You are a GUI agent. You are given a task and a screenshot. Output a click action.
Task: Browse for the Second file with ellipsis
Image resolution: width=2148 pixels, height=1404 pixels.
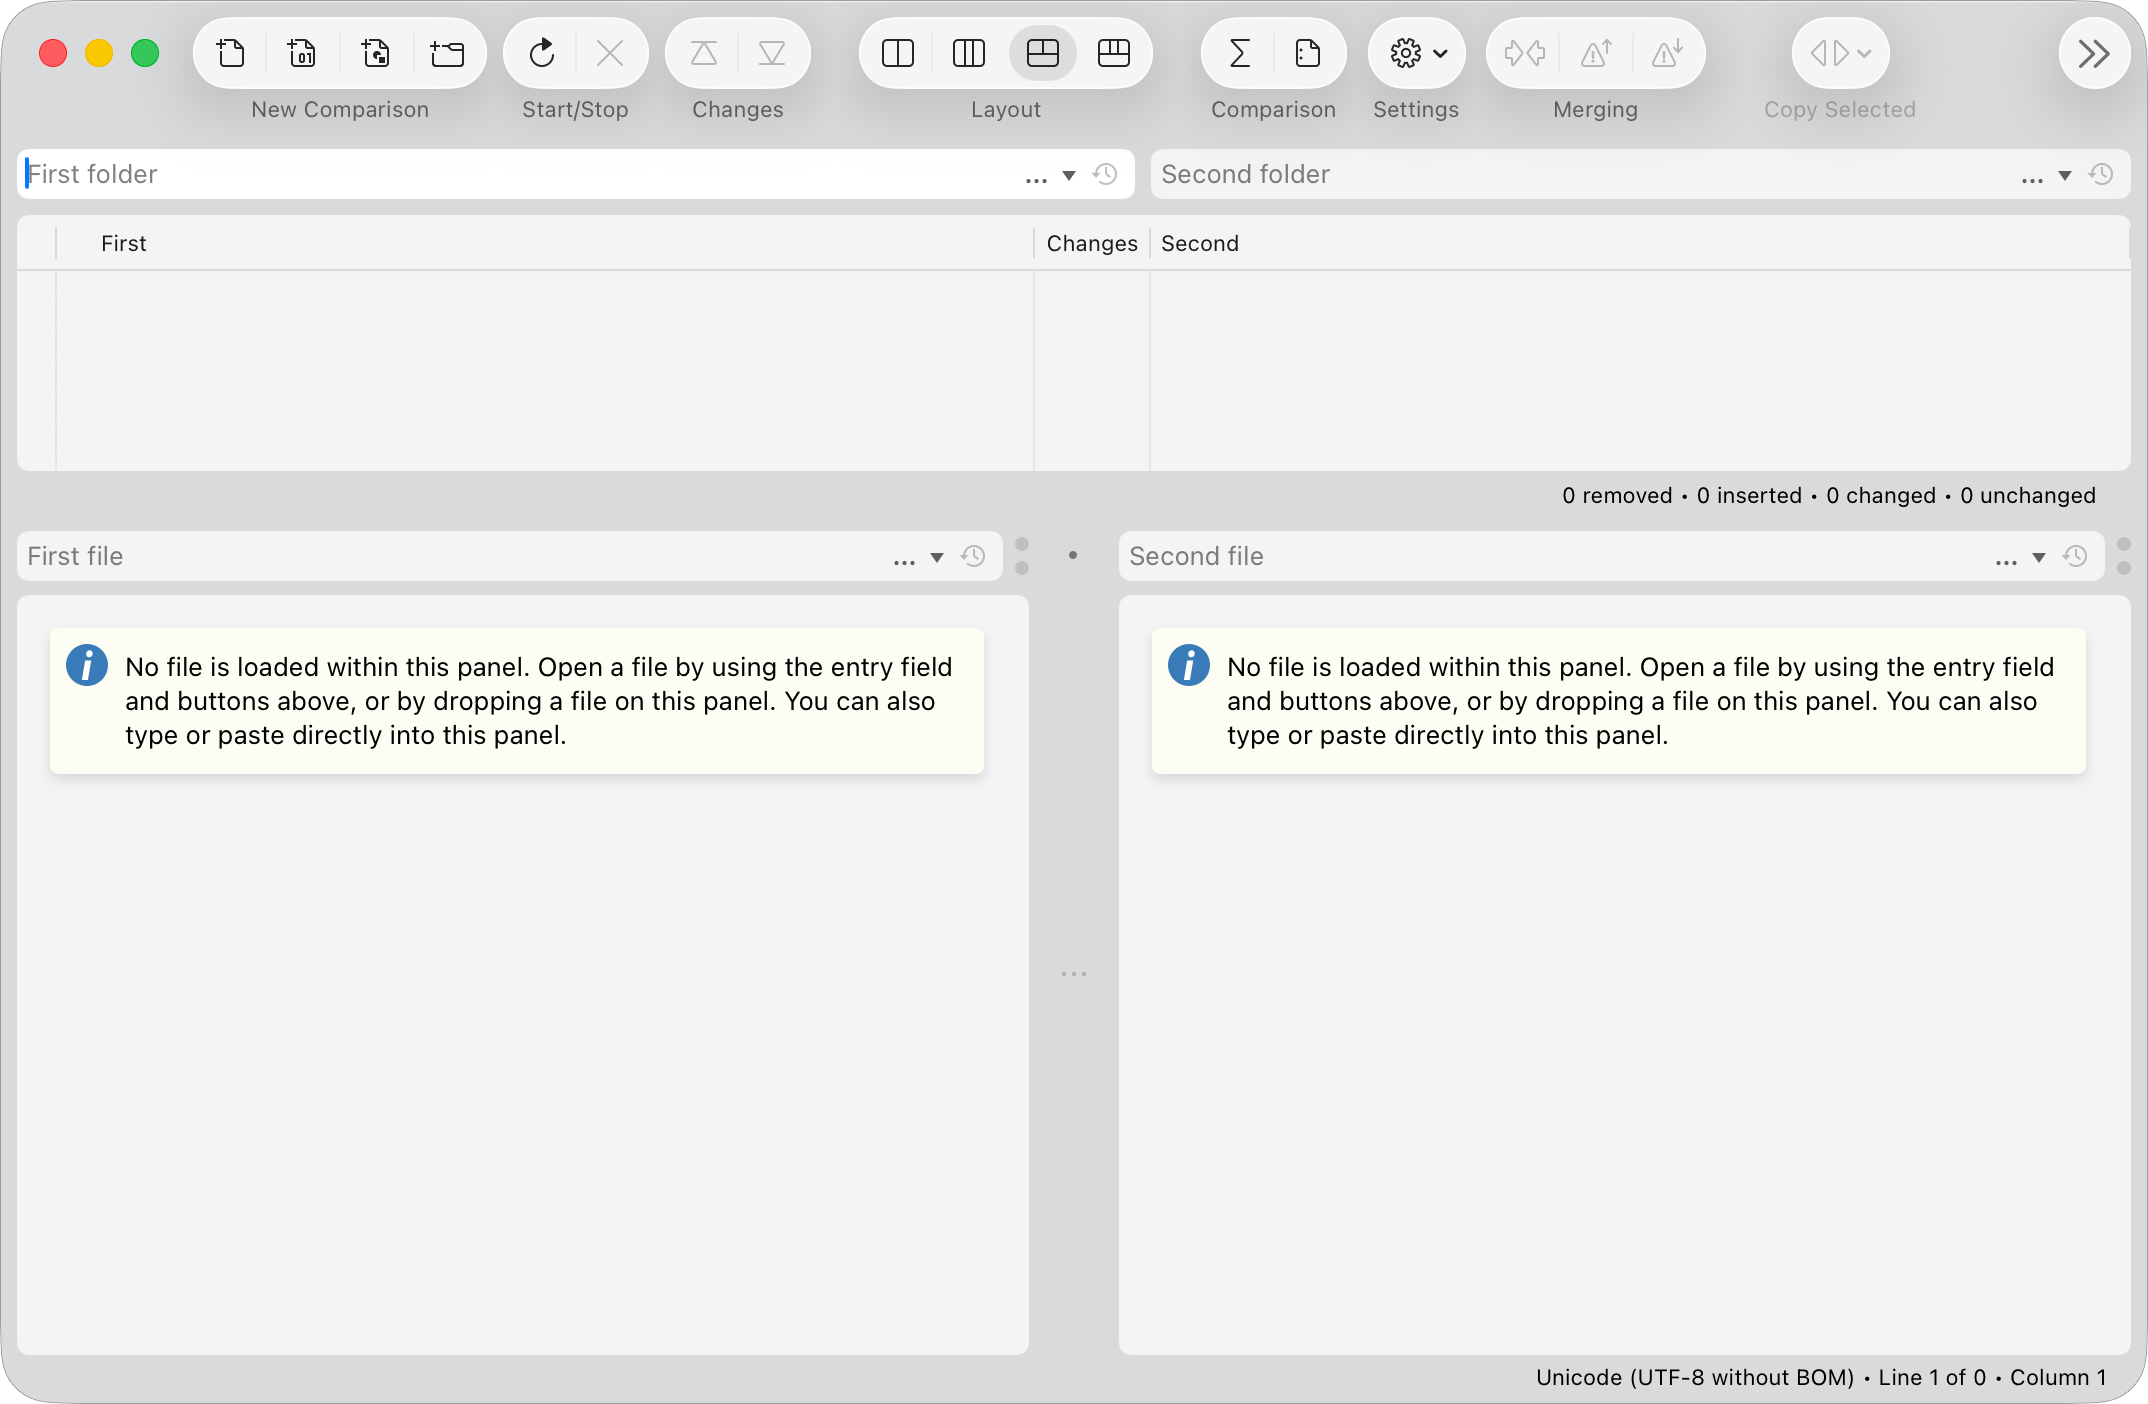2006,561
